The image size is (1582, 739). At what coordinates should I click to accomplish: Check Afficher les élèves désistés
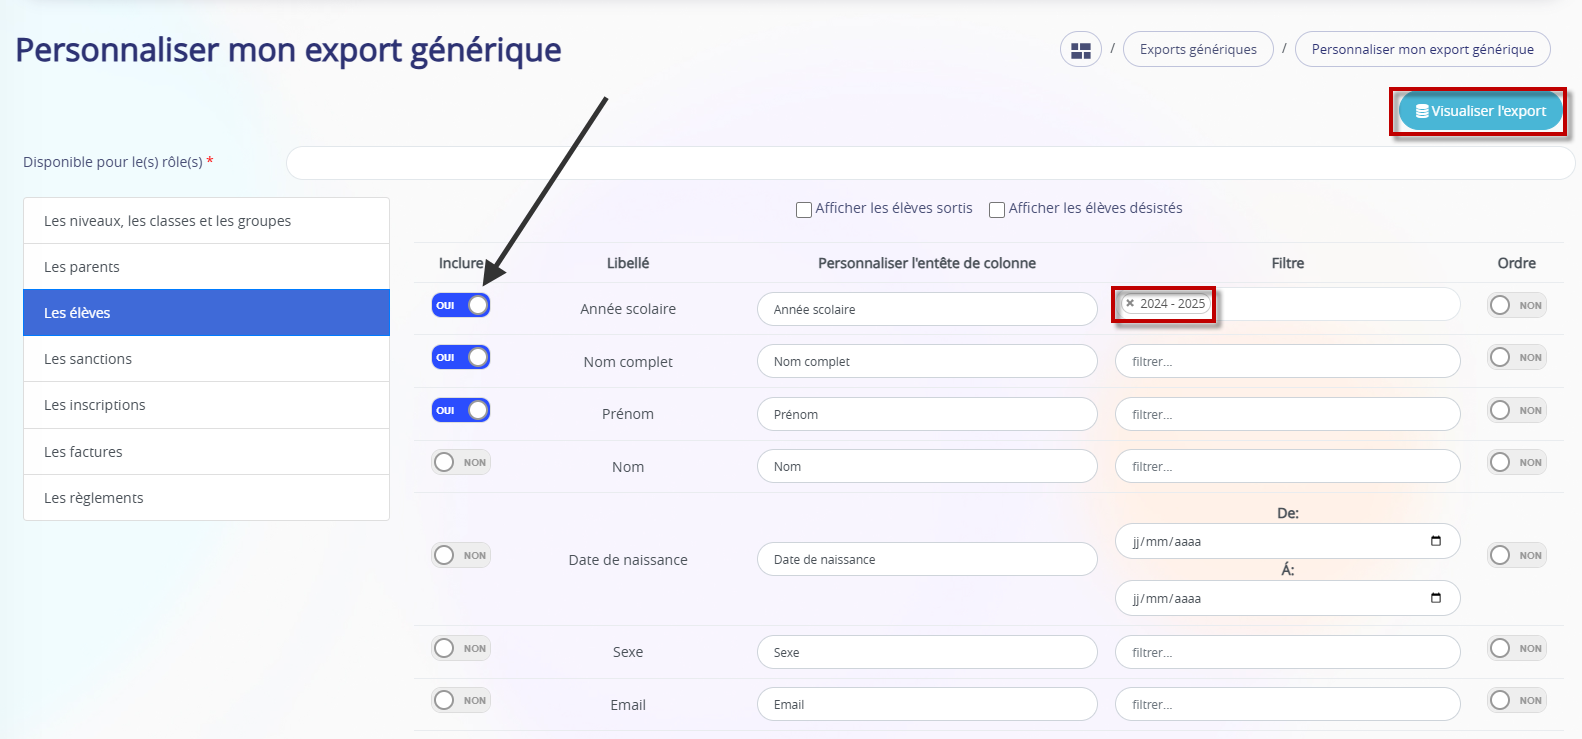[x=996, y=209]
